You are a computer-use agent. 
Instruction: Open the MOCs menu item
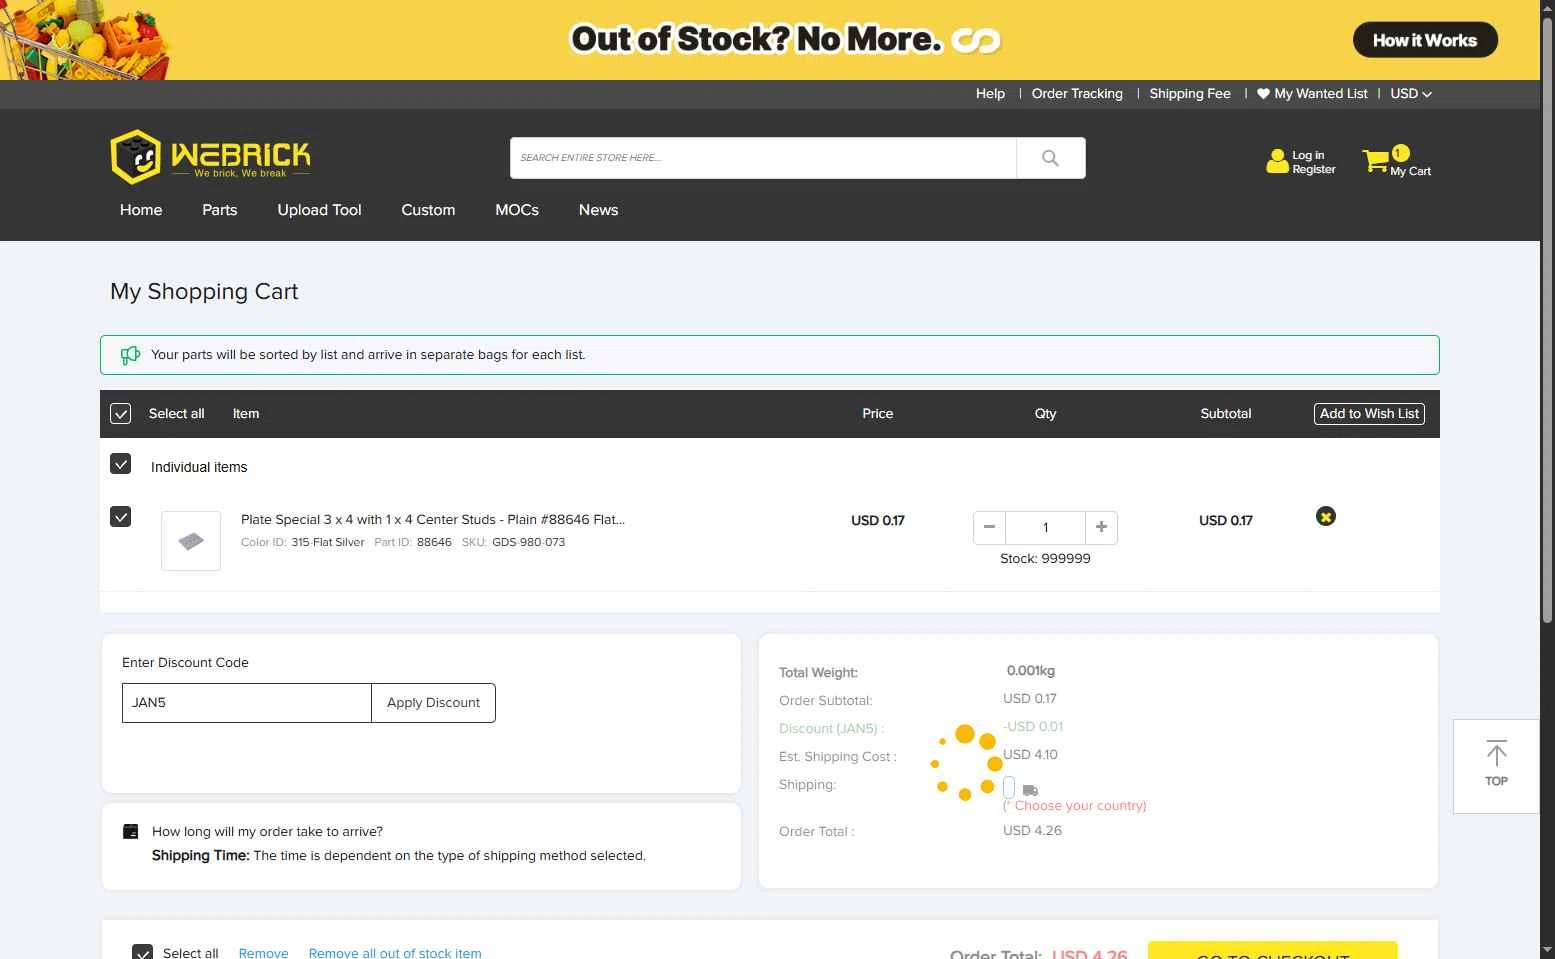517,210
